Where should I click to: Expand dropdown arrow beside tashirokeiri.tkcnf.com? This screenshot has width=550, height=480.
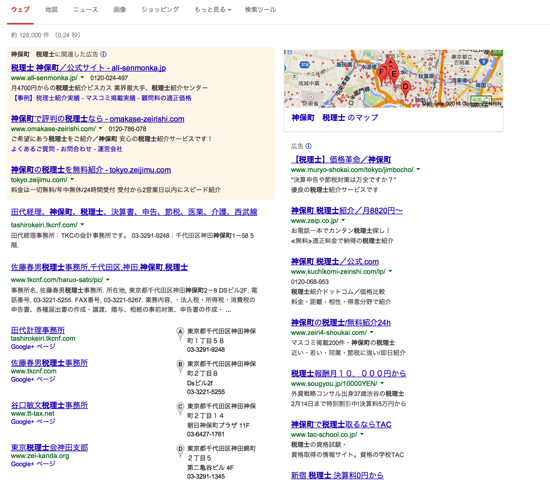coord(82,225)
